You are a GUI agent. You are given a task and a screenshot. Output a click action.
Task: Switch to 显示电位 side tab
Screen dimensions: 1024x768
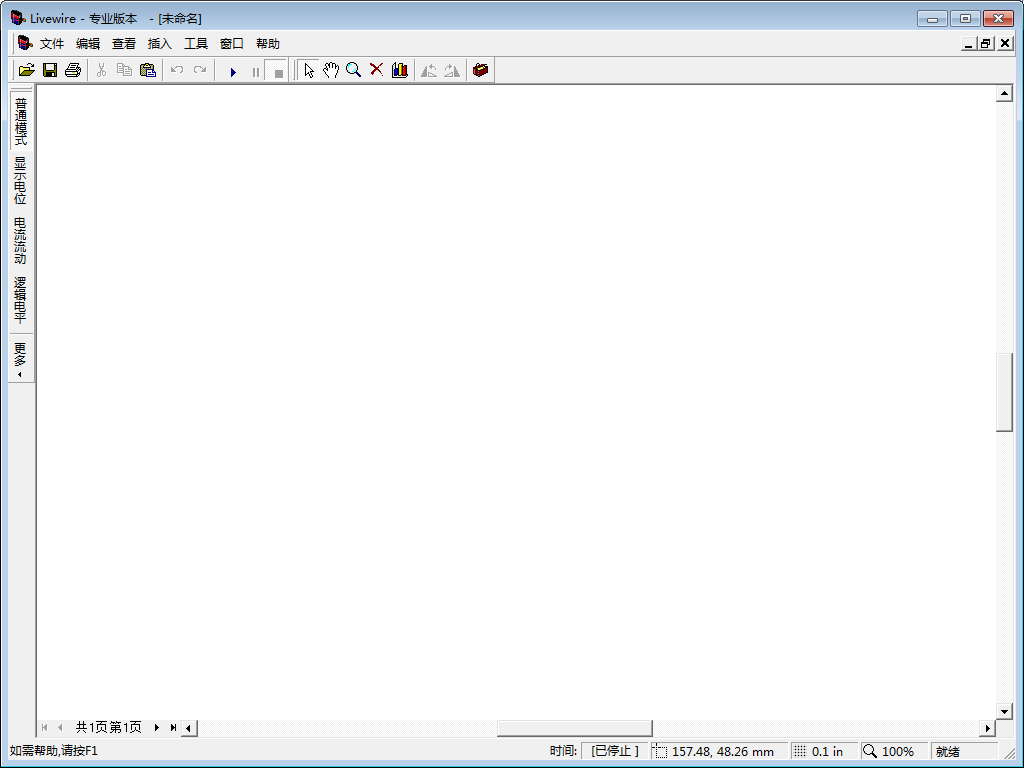coord(21,181)
